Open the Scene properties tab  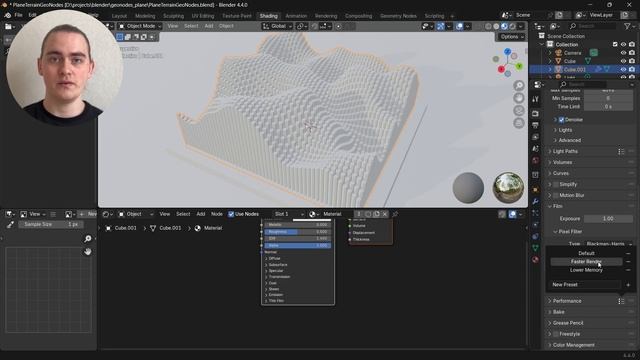click(x=536, y=149)
